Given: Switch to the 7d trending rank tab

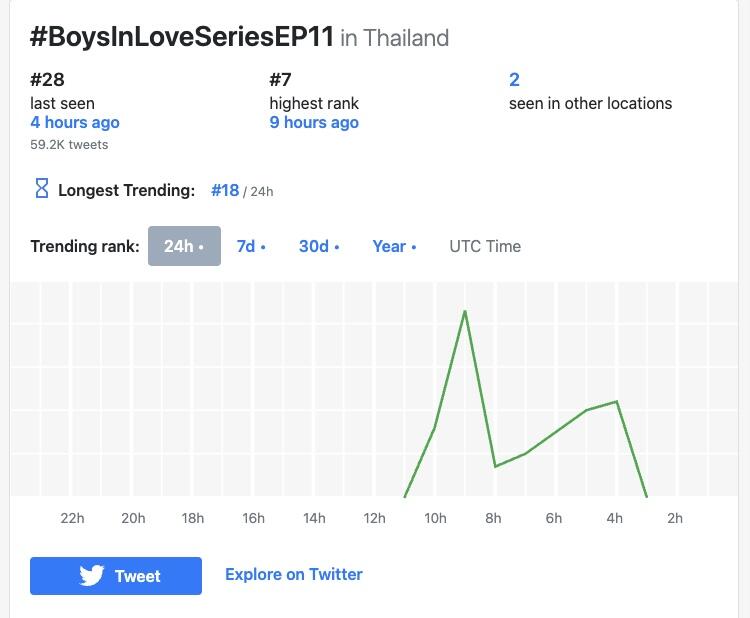Looking at the screenshot, I should coord(250,246).
